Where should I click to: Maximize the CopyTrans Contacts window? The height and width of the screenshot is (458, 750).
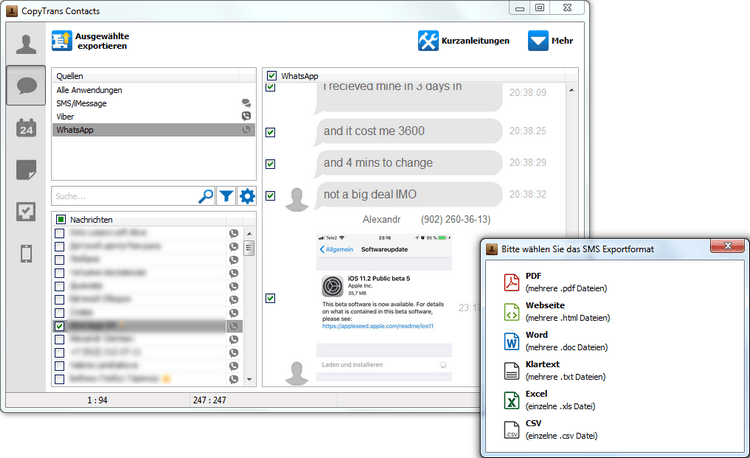tap(540, 8)
